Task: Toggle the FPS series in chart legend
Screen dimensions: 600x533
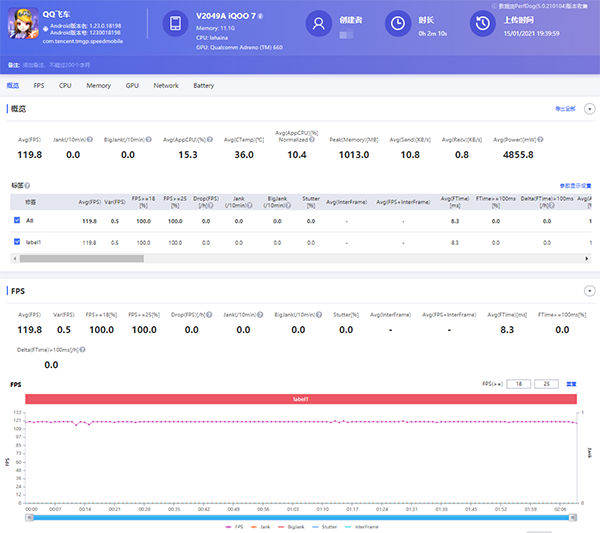Action: tap(233, 526)
